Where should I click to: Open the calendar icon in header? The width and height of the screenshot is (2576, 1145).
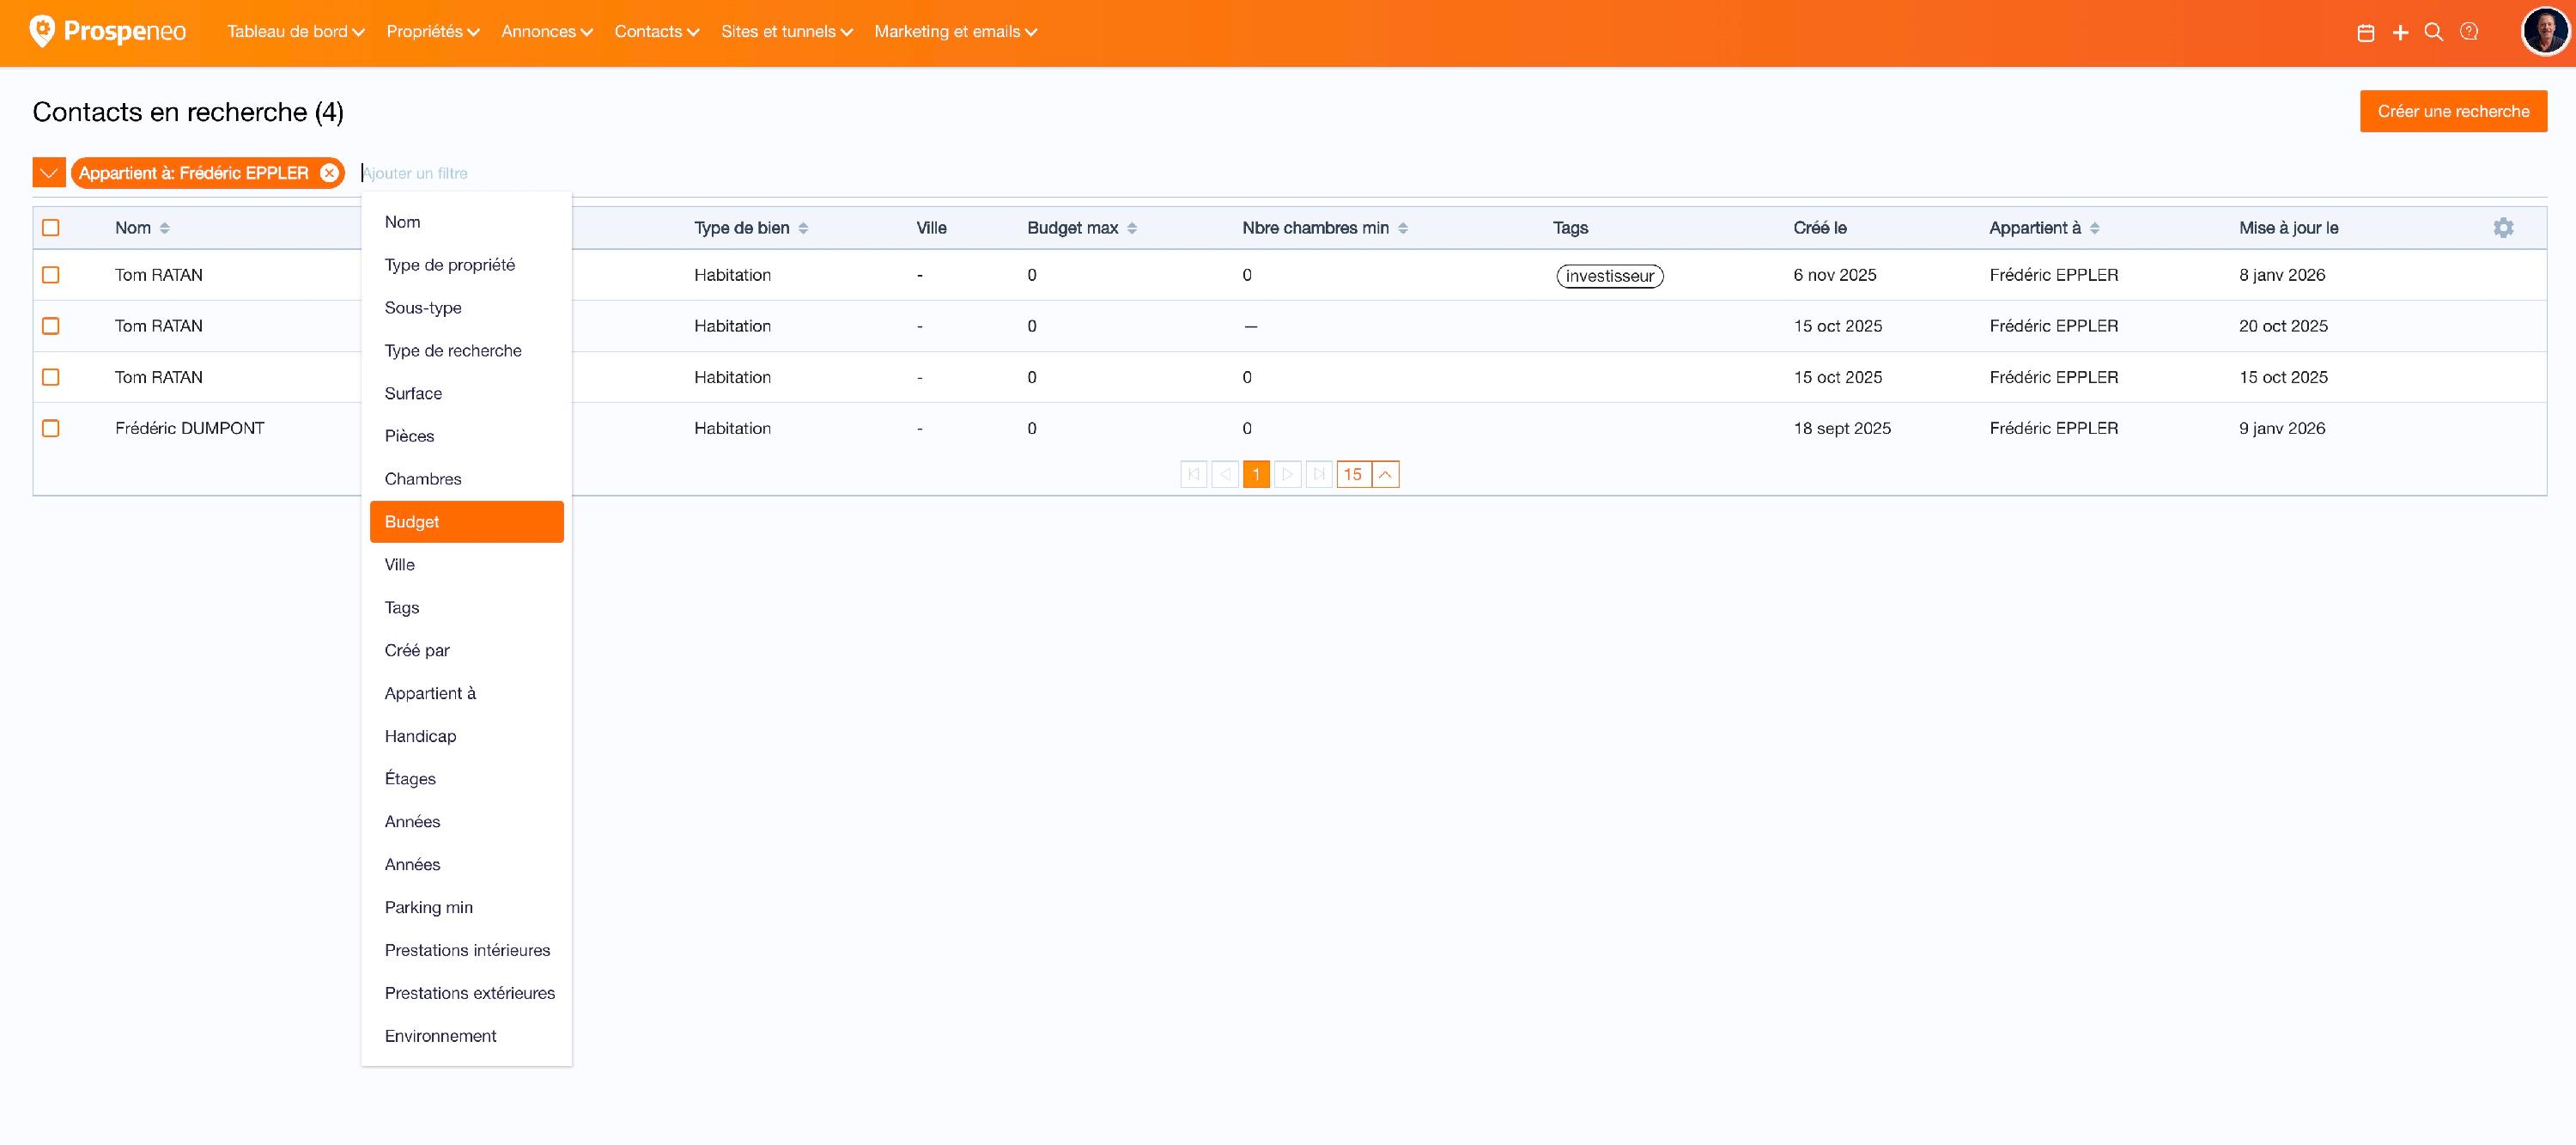(x=2365, y=33)
